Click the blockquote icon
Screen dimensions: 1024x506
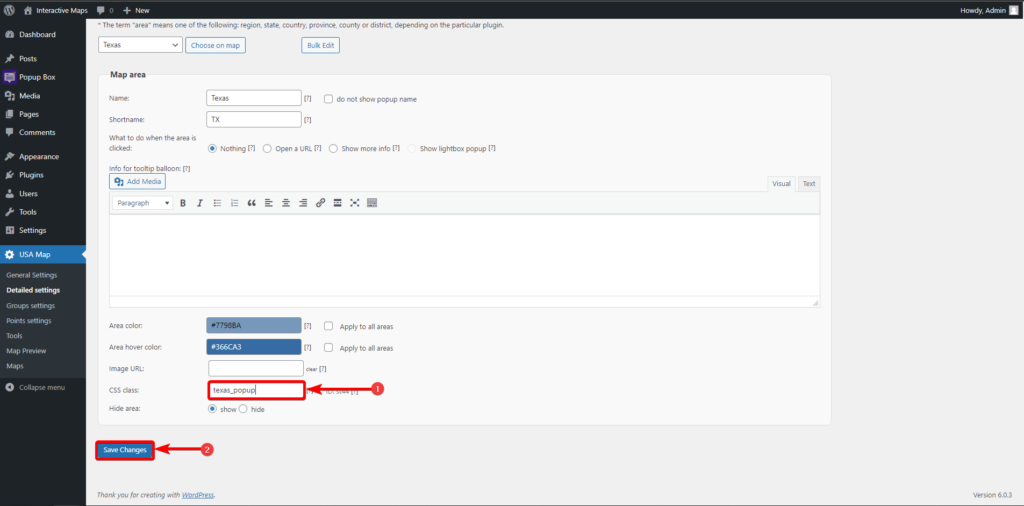251,203
